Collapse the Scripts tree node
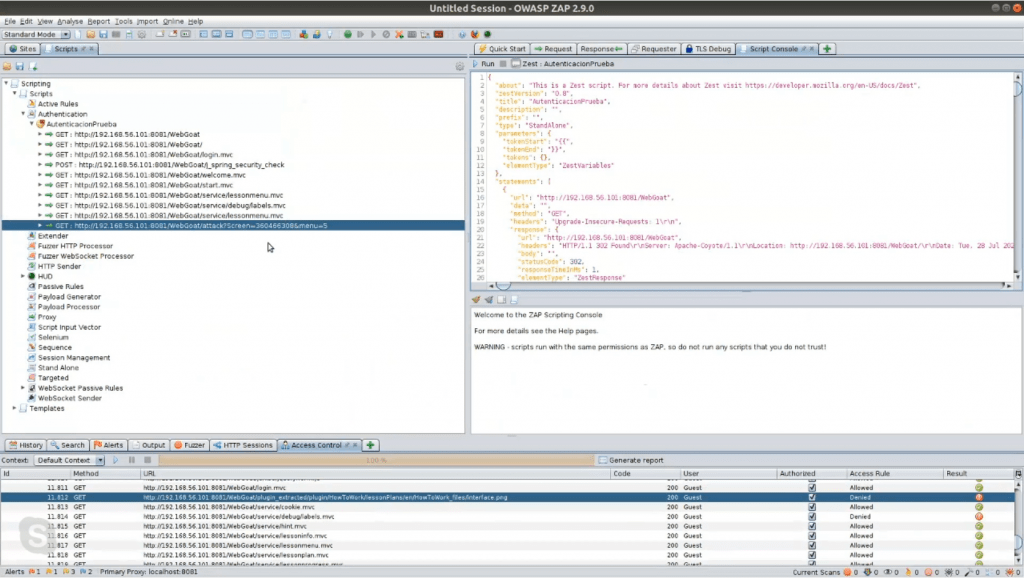 (x=15, y=94)
